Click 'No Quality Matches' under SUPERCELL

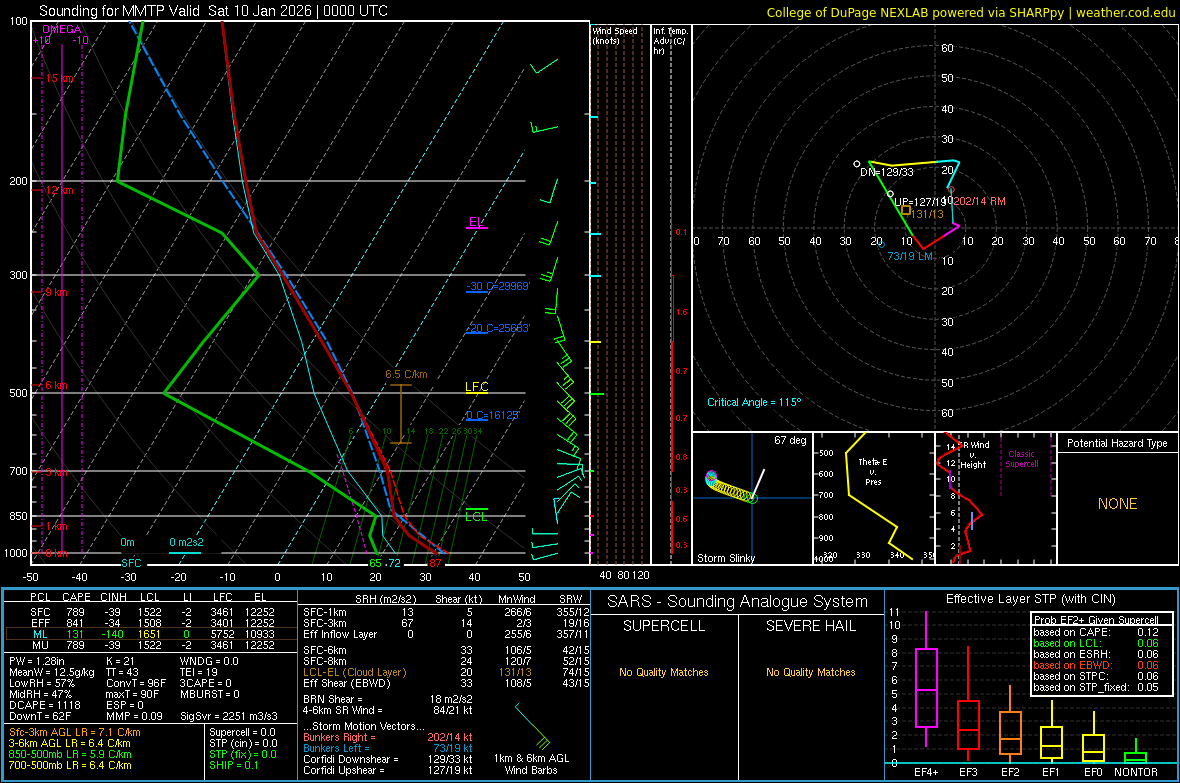point(664,672)
